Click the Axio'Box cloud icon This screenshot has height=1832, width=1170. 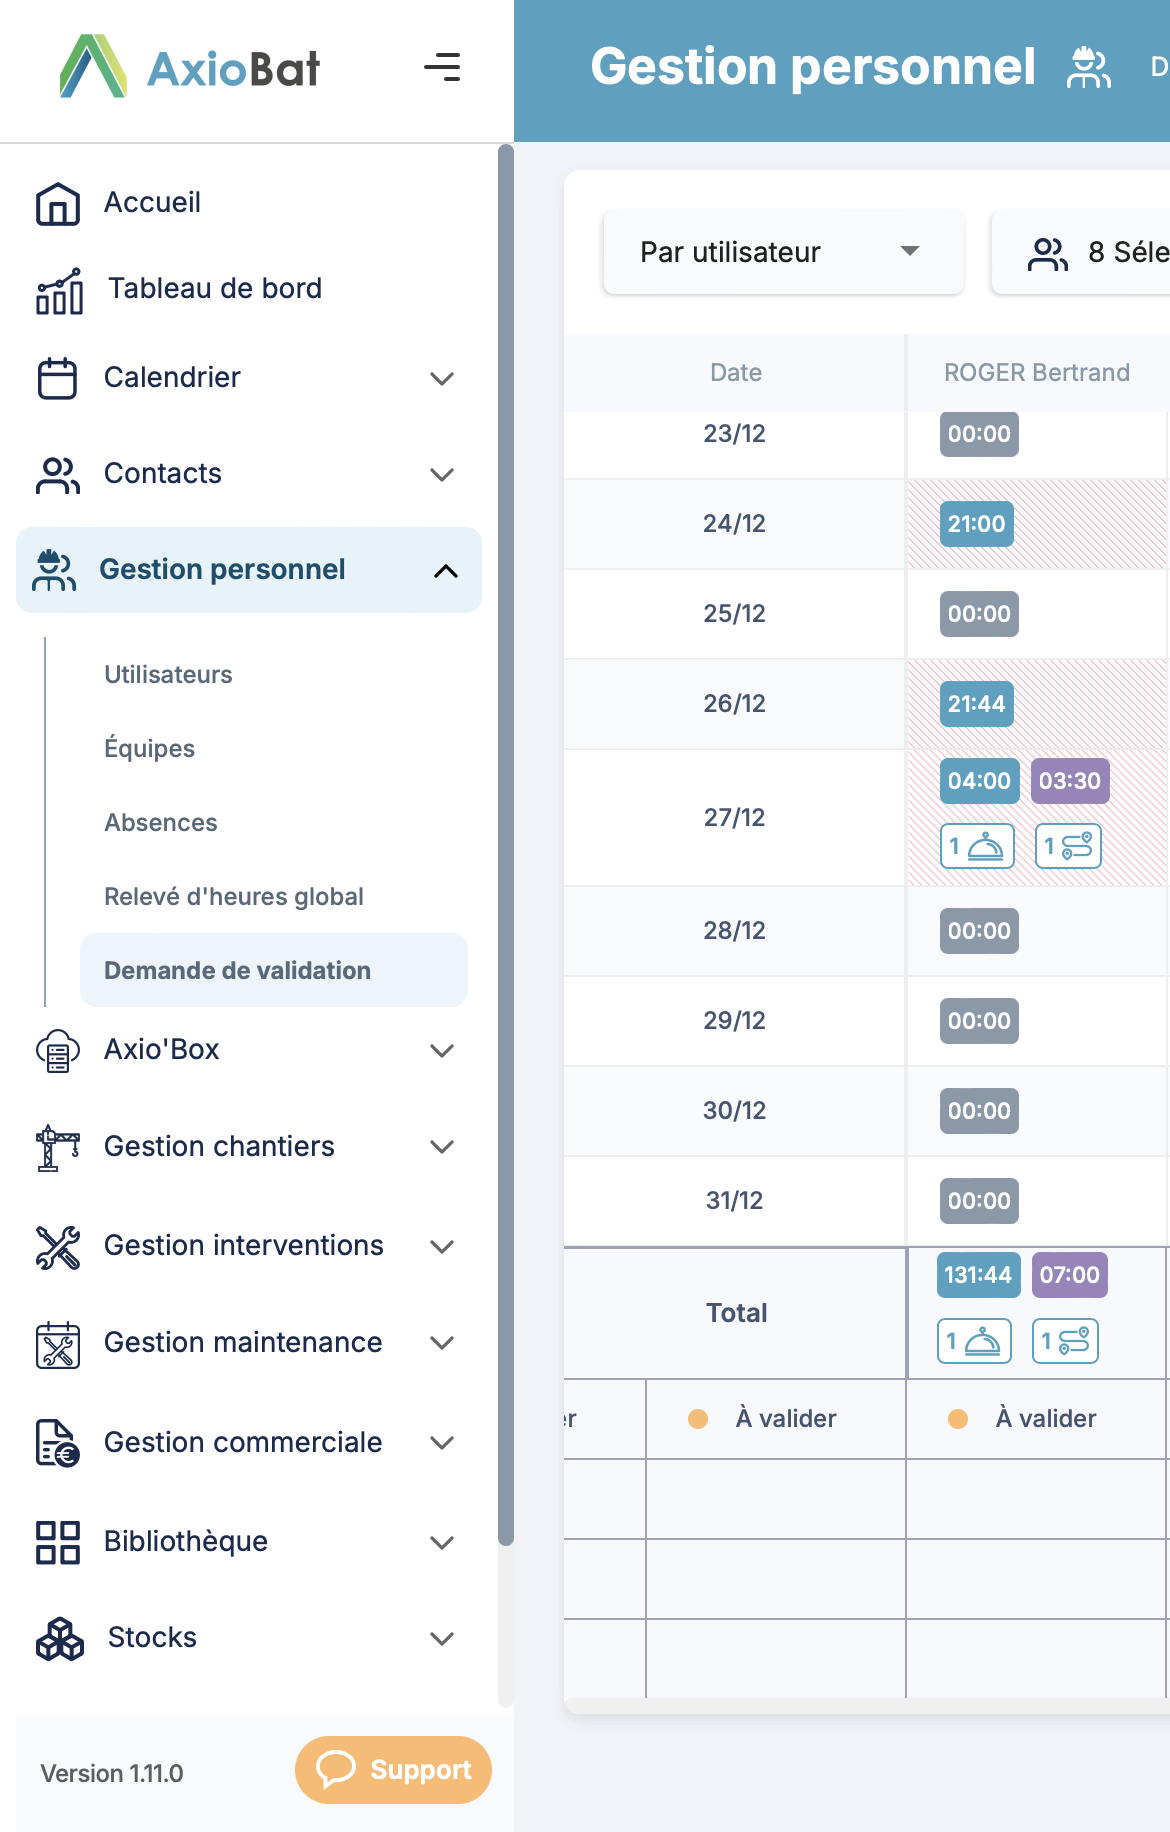tap(58, 1051)
